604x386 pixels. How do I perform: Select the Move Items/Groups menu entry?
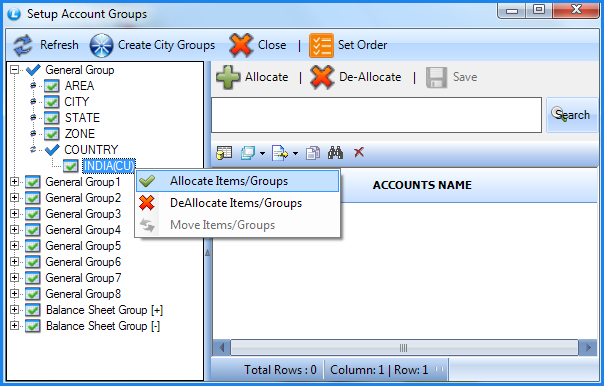(x=237, y=225)
